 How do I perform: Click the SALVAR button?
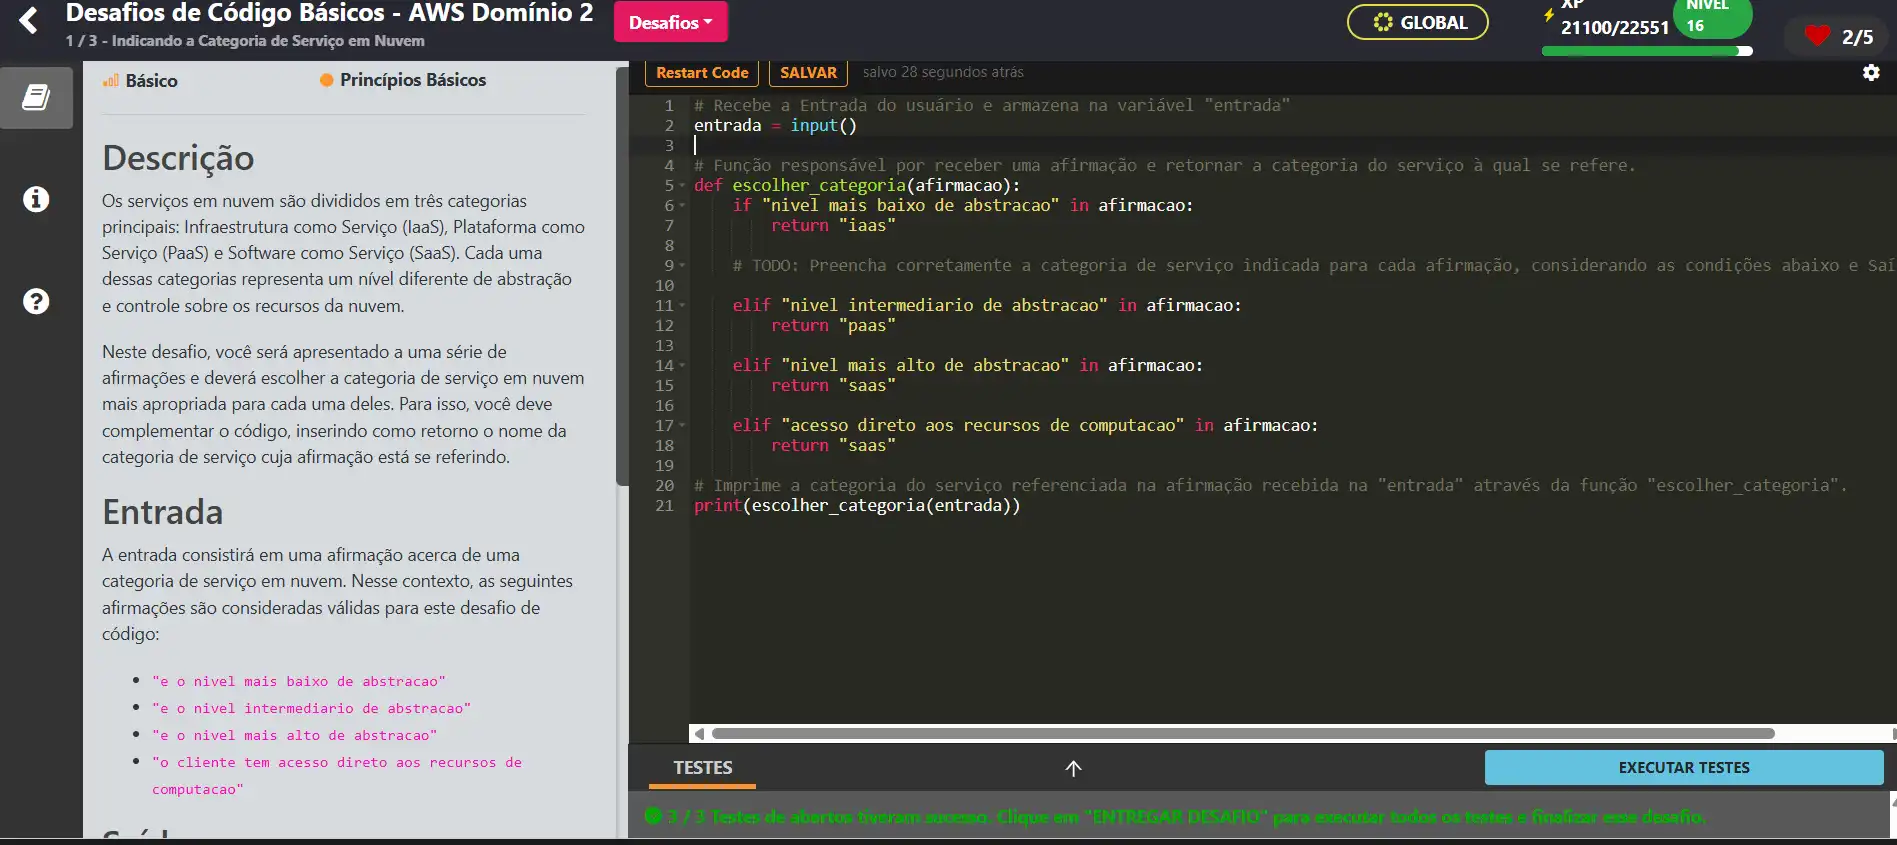808,73
